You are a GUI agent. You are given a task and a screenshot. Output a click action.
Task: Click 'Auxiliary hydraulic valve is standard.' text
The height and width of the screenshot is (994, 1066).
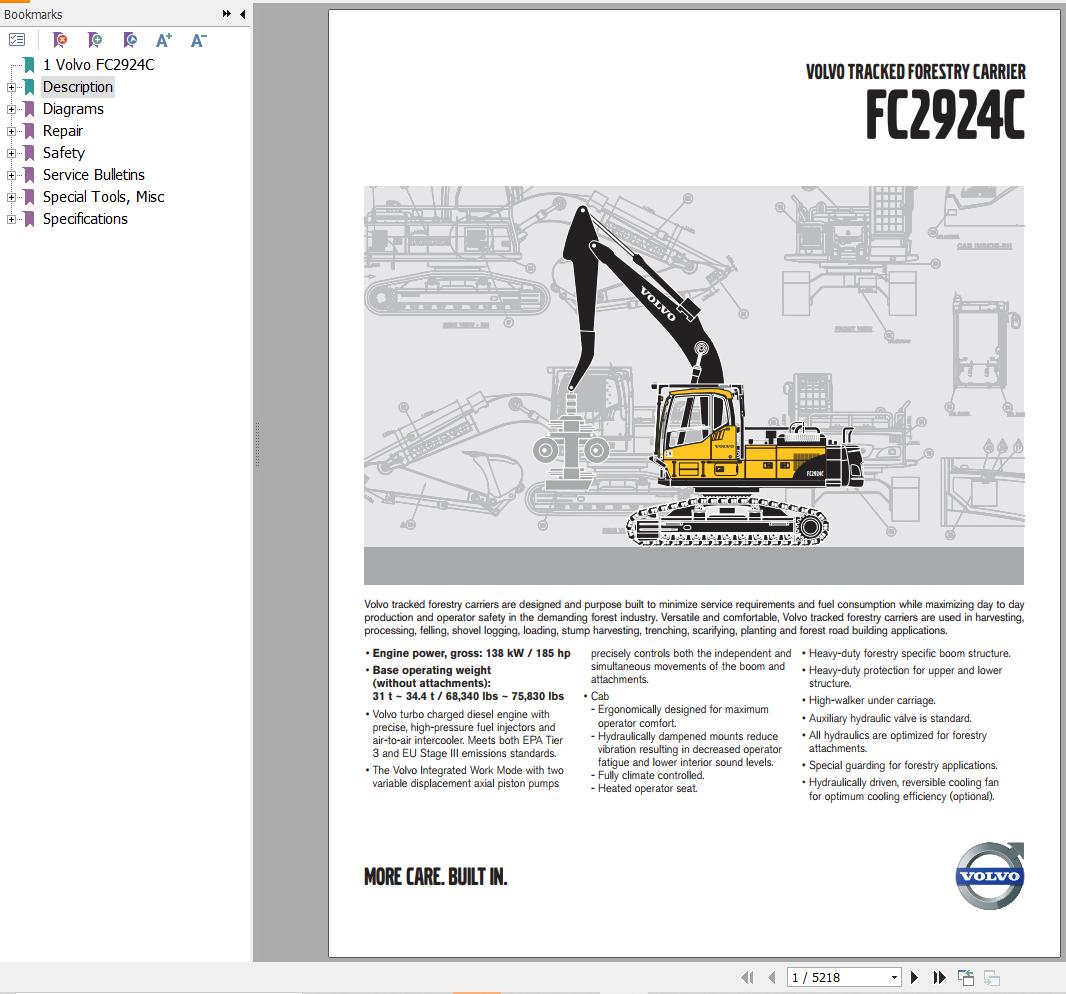(890, 718)
